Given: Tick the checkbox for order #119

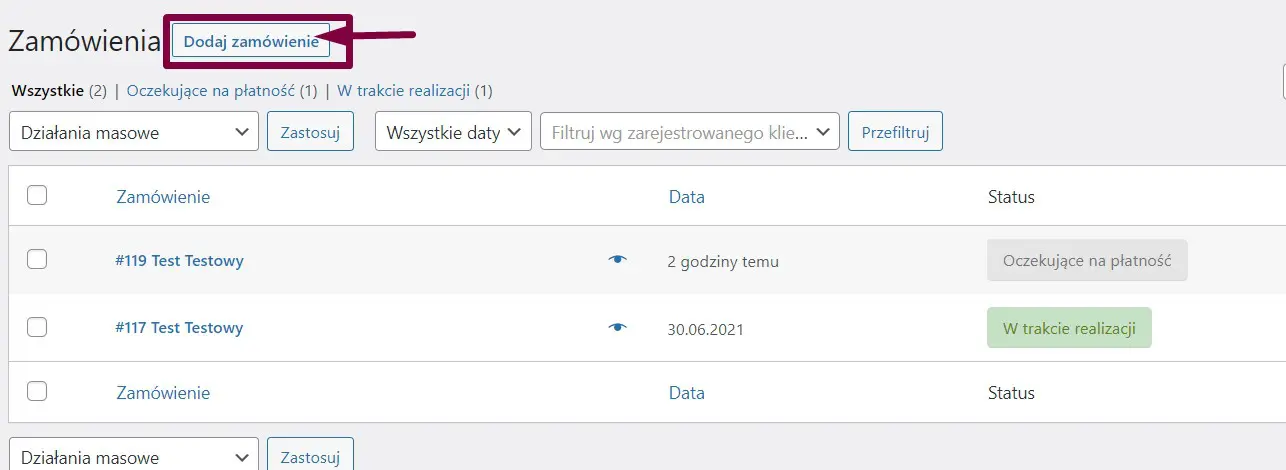Looking at the screenshot, I should [x=37, y=260].
